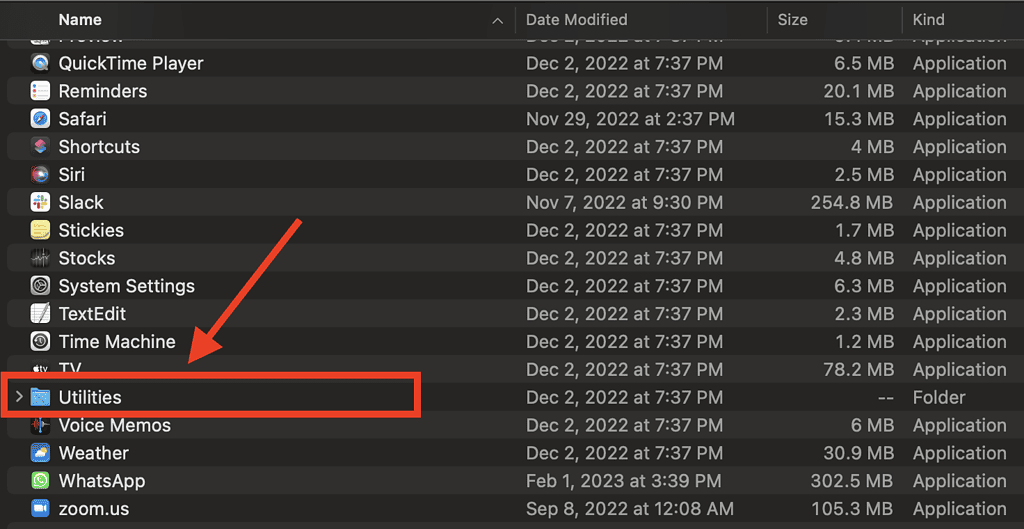Select the Stocks app icon

coord(40,258)
